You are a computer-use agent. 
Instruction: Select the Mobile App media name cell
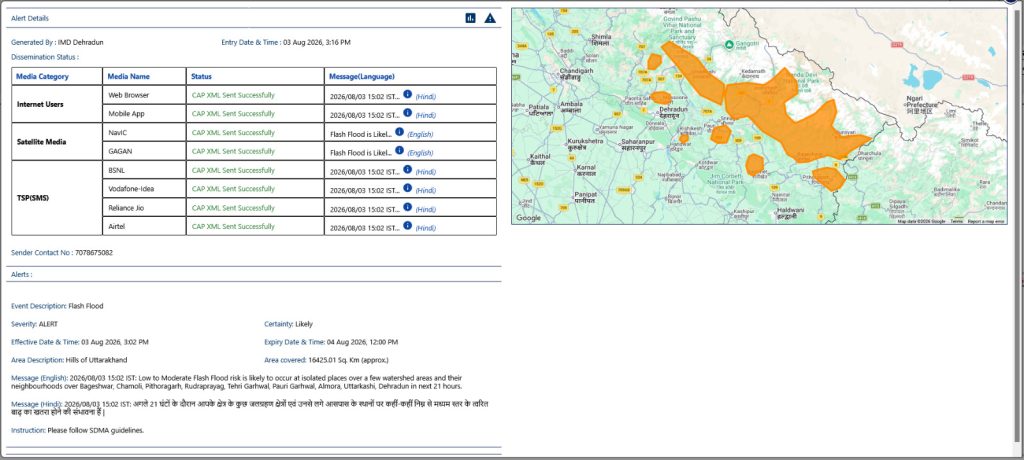click(144, 114)
